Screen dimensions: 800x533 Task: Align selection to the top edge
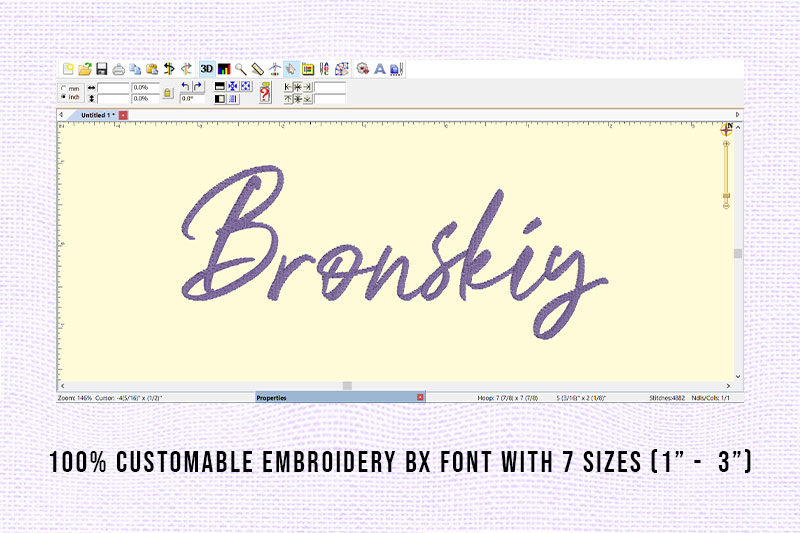click(x=288, y=99)
